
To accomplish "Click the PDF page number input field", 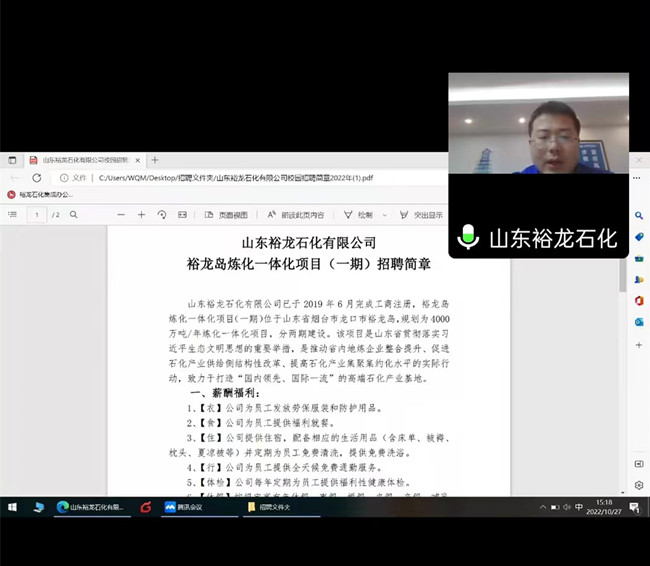I will (37, 215).
